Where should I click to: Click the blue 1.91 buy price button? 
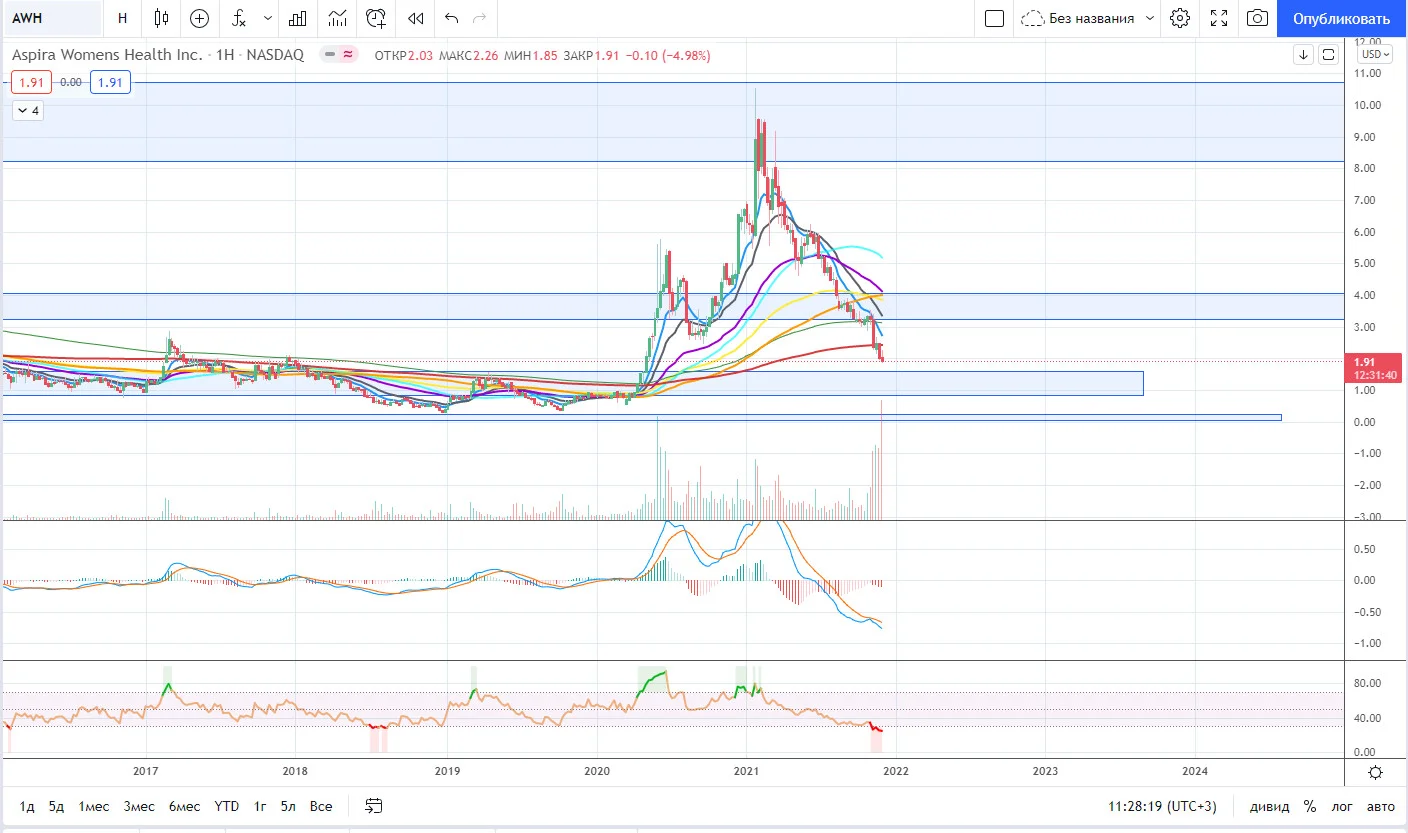point(110,83)
